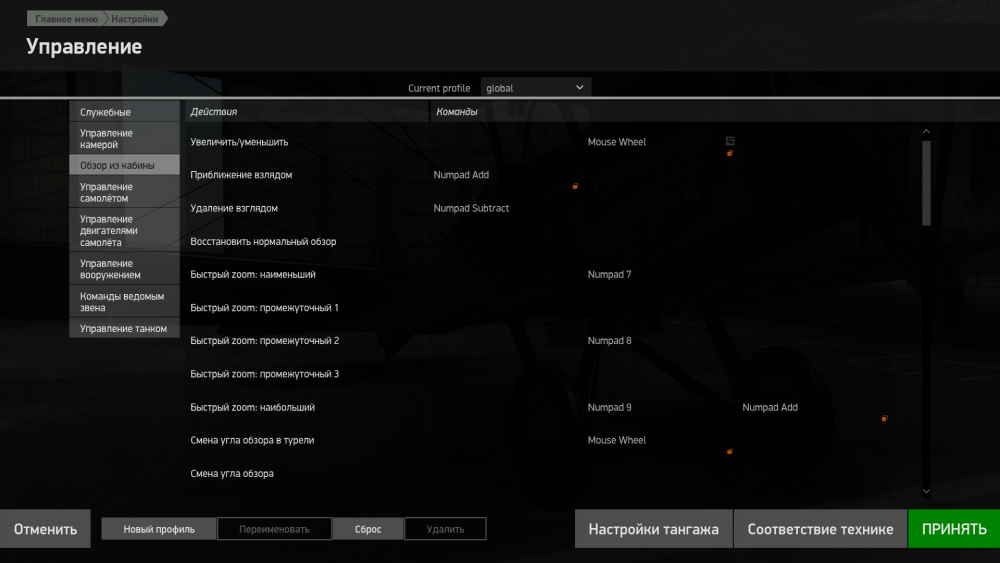This screenshot has height=563, width=1000.
Task: Click Сброс to reset bindings
Action: [x=368, y=529]
